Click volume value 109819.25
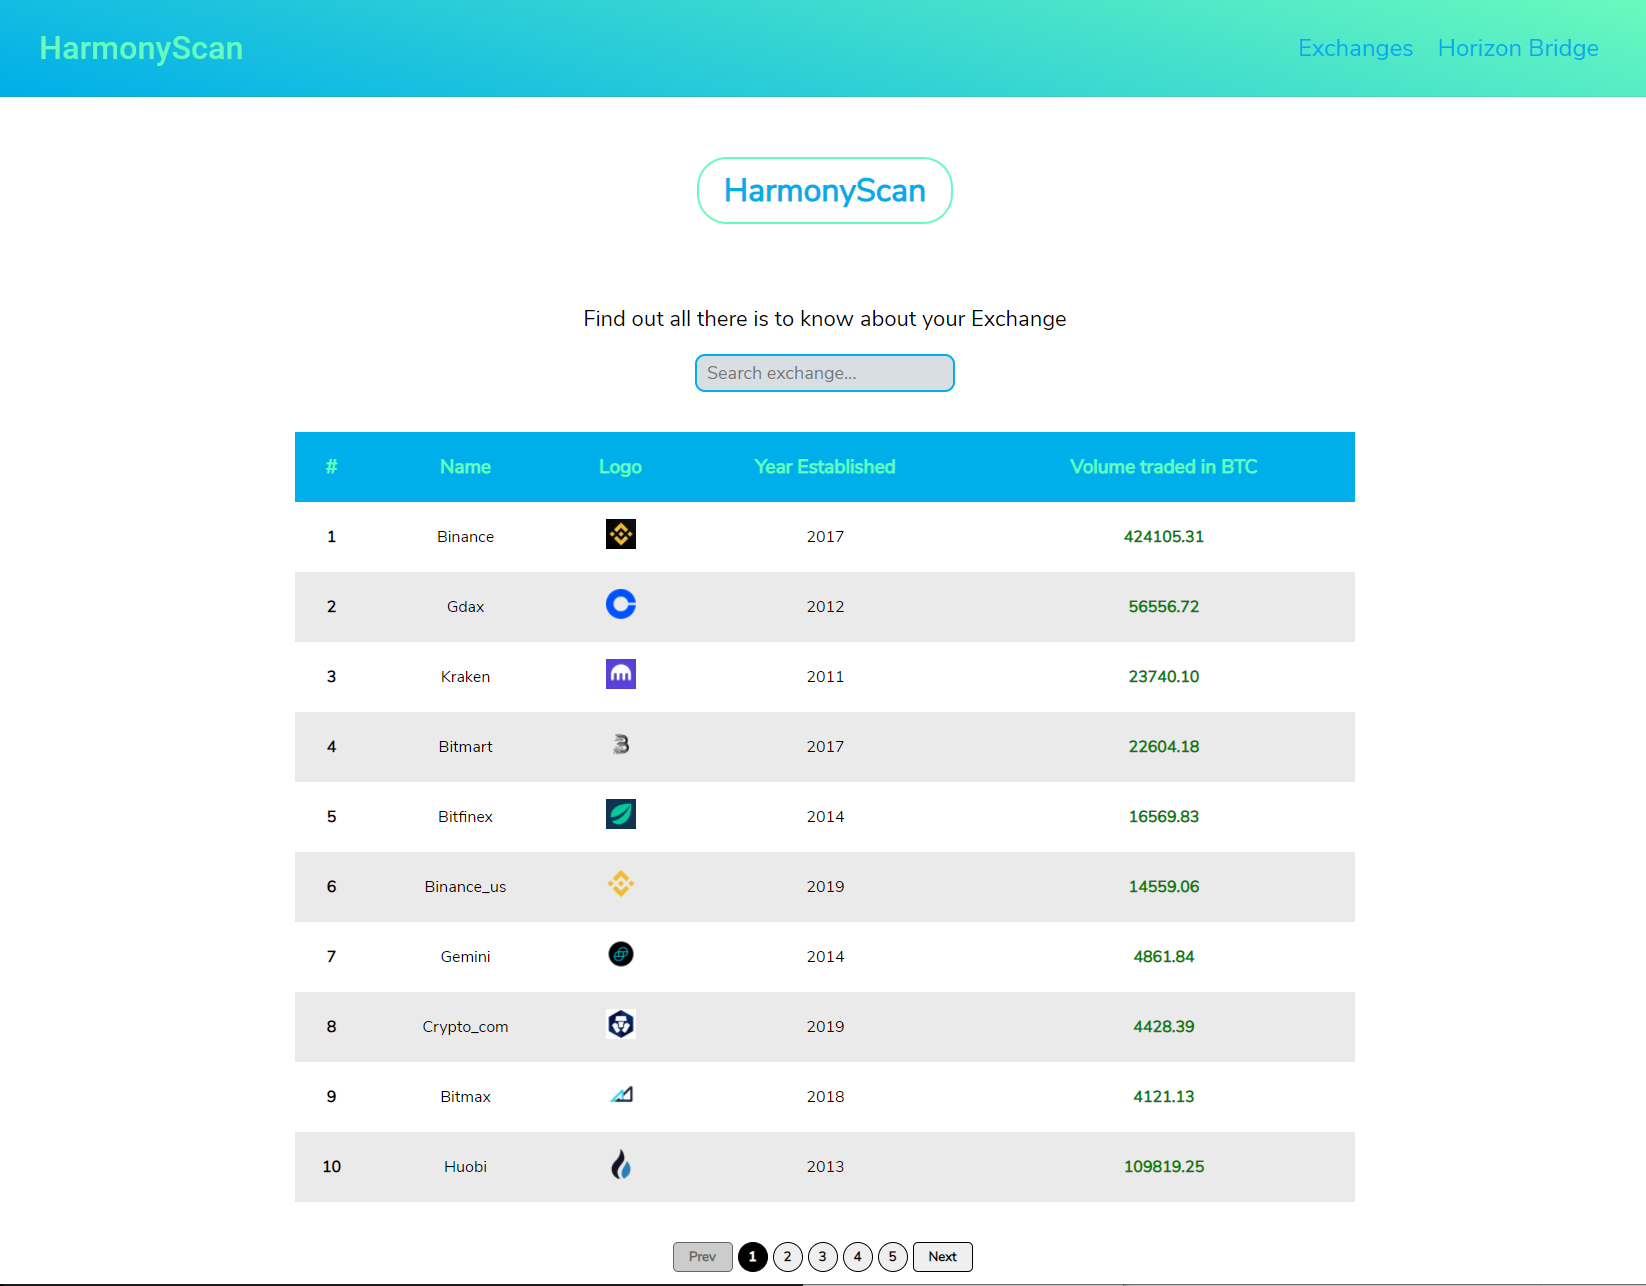This screenshot has height=1286, width=1646. click(x=1164, y=1167)
